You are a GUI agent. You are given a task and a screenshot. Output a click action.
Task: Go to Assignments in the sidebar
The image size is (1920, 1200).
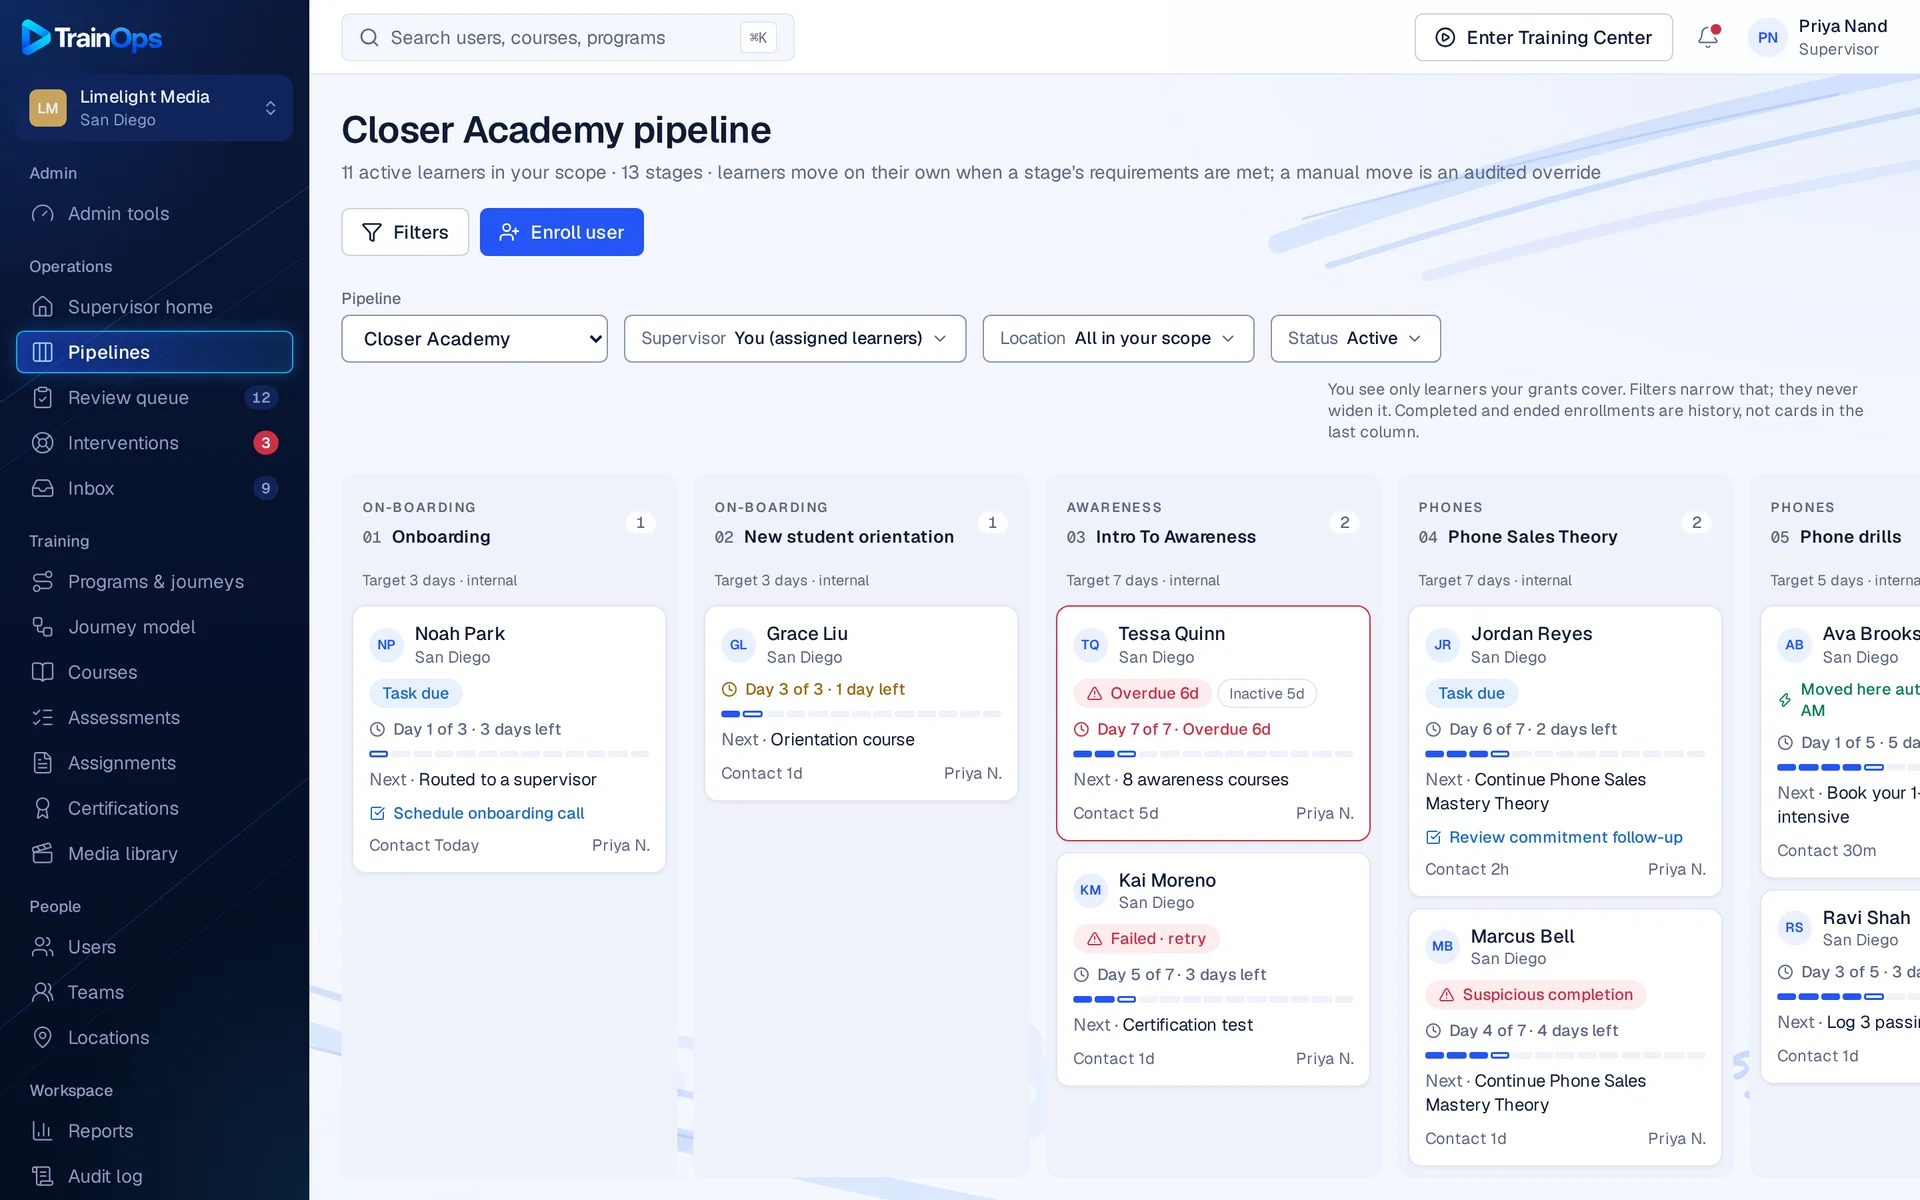154,763
